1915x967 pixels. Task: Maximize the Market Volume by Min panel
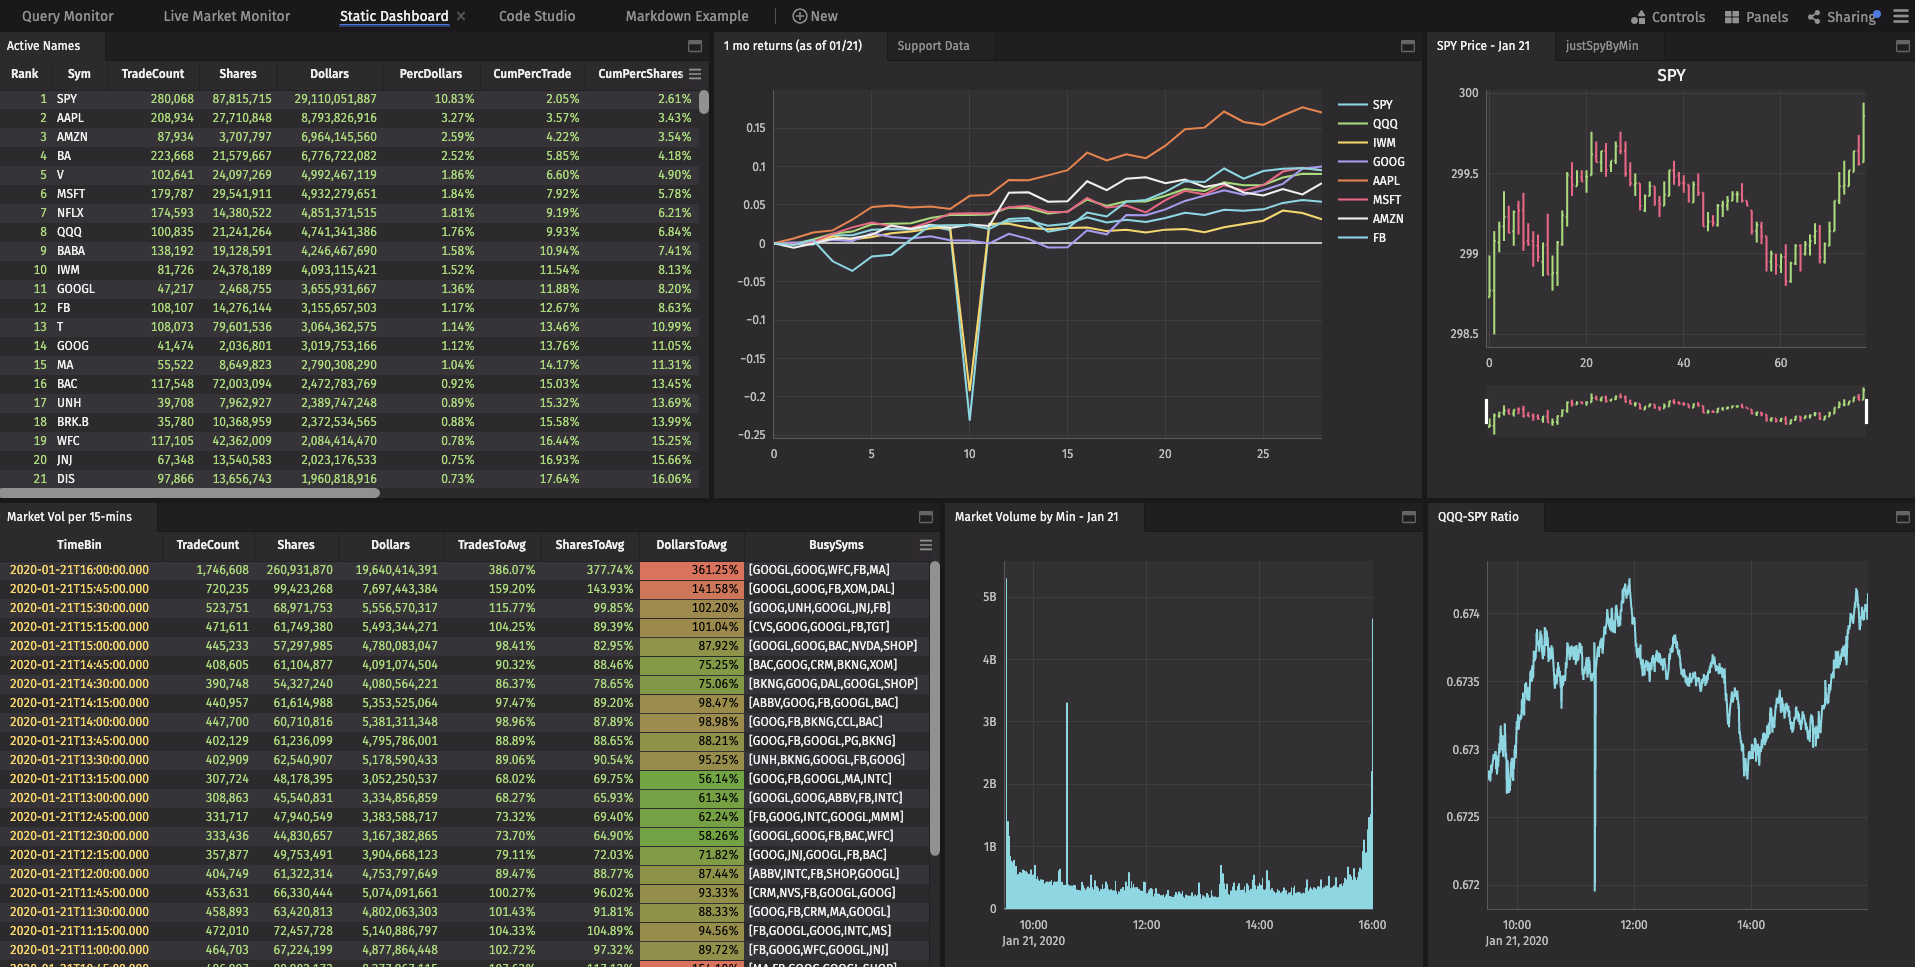click(1409, 517)
